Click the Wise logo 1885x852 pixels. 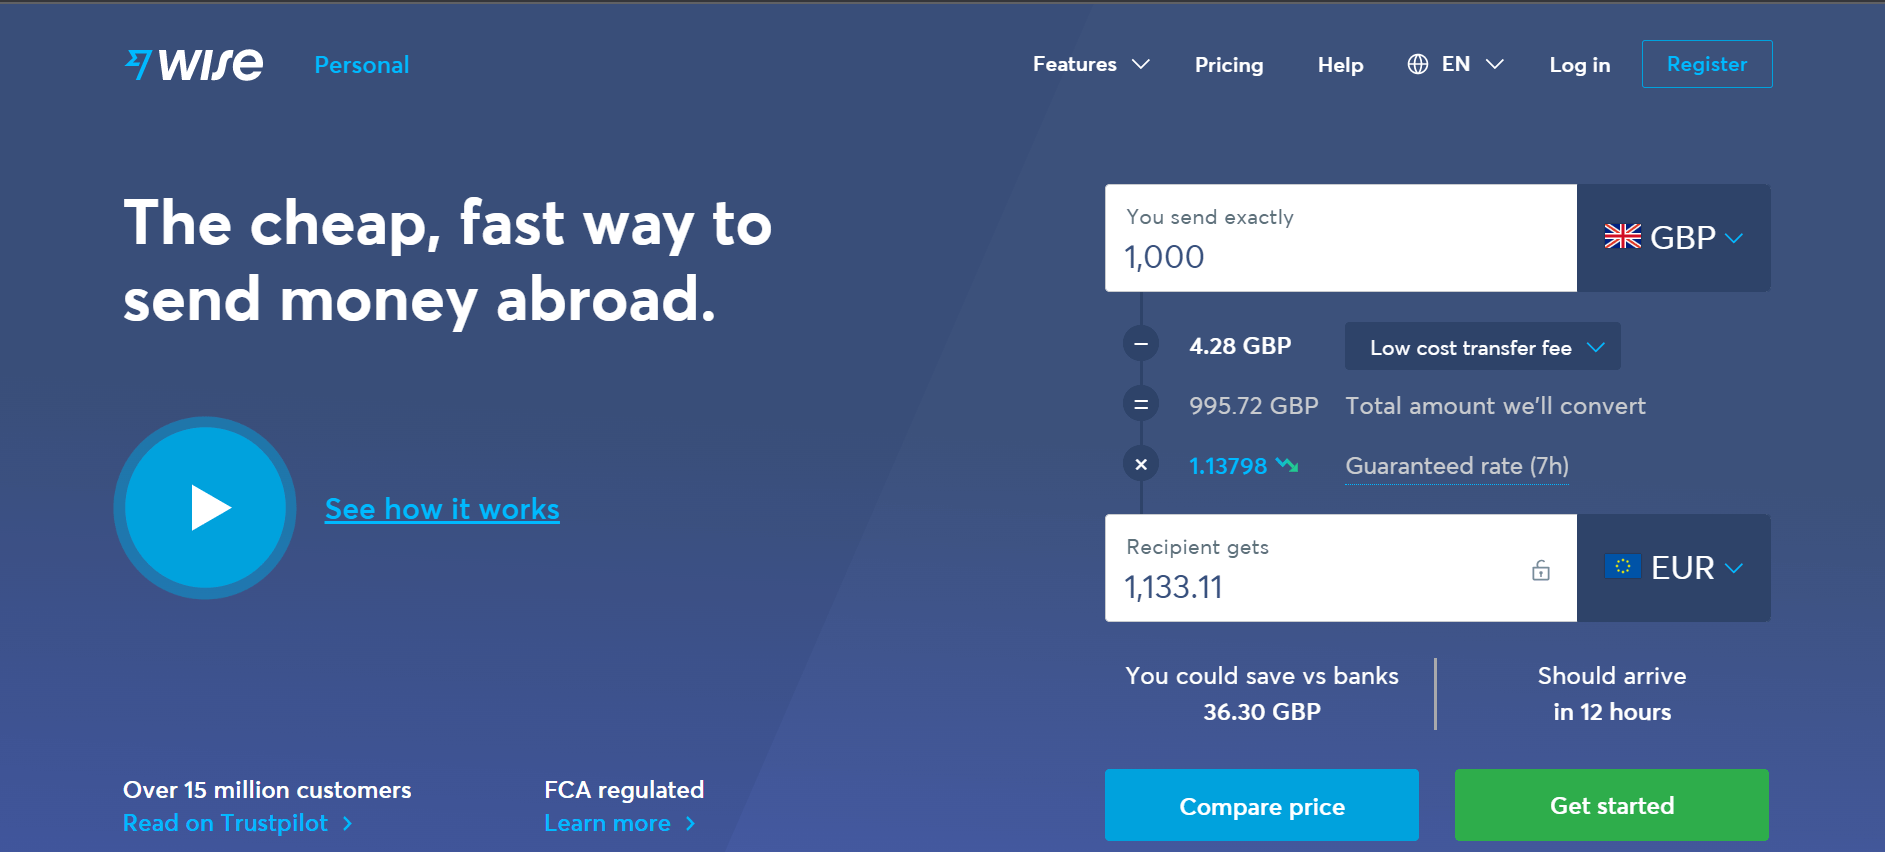[x=195, y=65]
